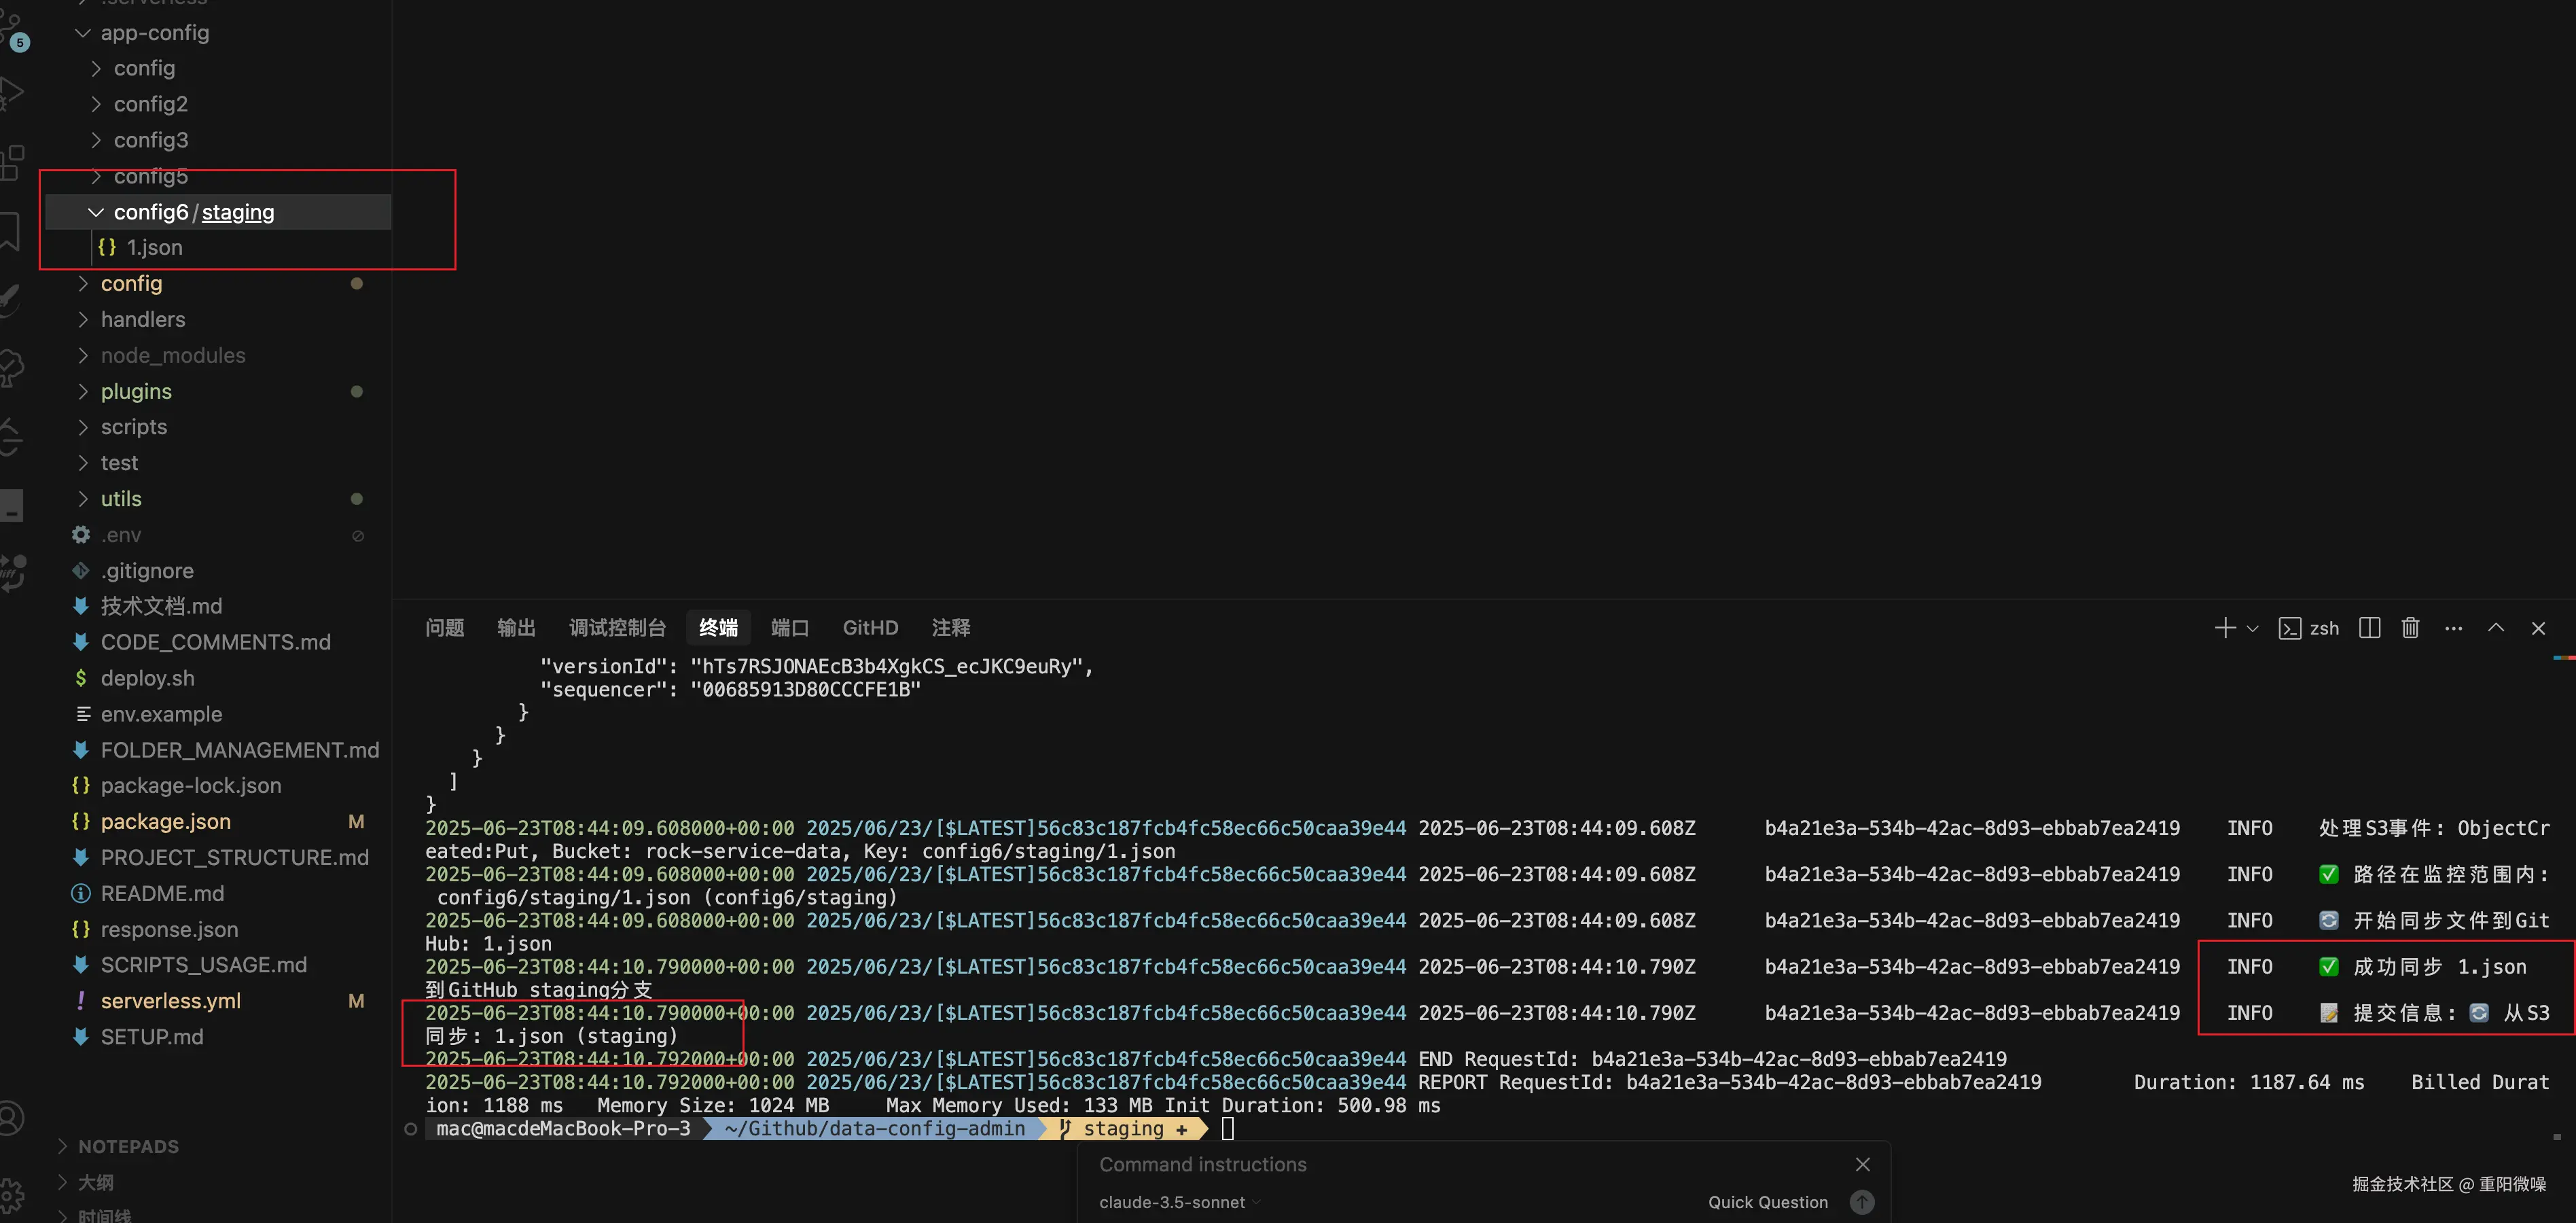
Task: Open terminal more actions ellipsis
Action: click(x=2453, y=628)
